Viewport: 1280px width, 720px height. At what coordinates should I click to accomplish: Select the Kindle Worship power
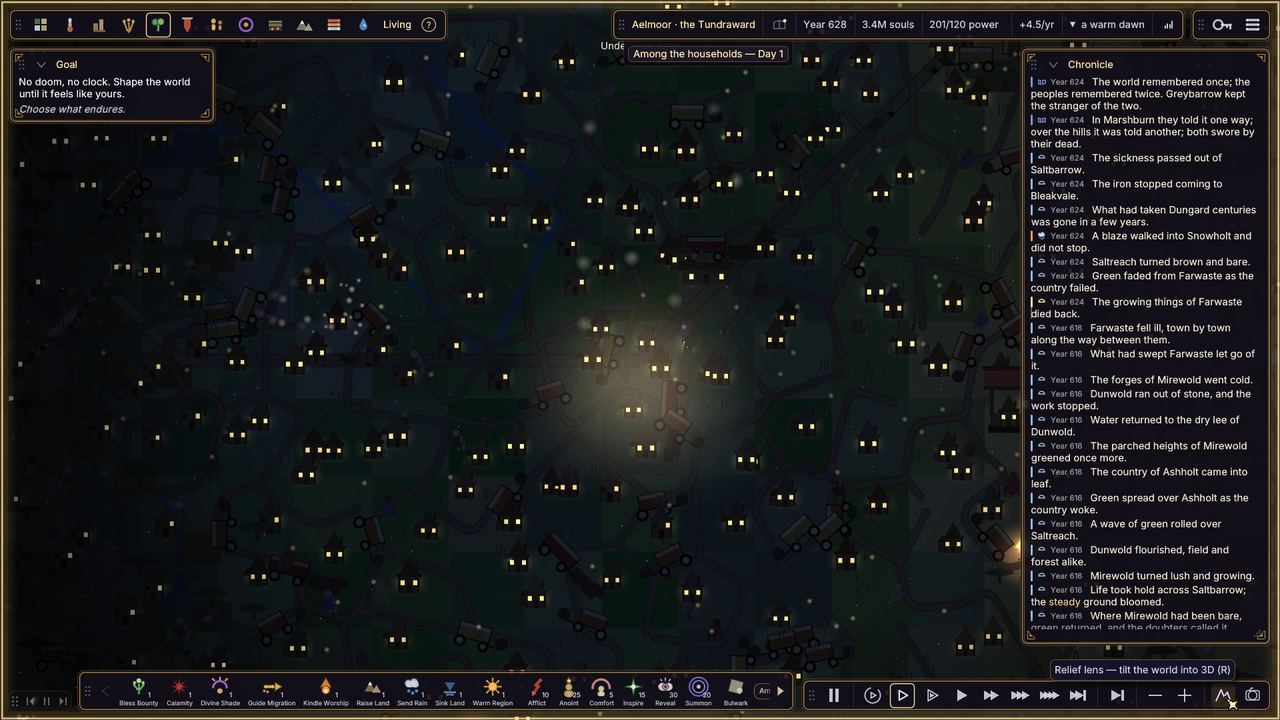[325, 691]
